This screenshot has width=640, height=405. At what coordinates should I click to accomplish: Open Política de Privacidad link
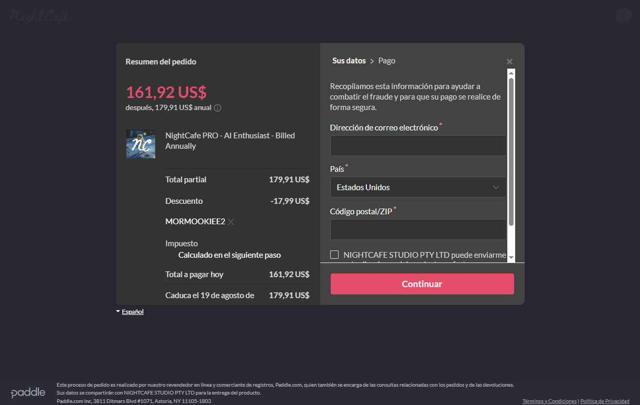coord(605,401)
